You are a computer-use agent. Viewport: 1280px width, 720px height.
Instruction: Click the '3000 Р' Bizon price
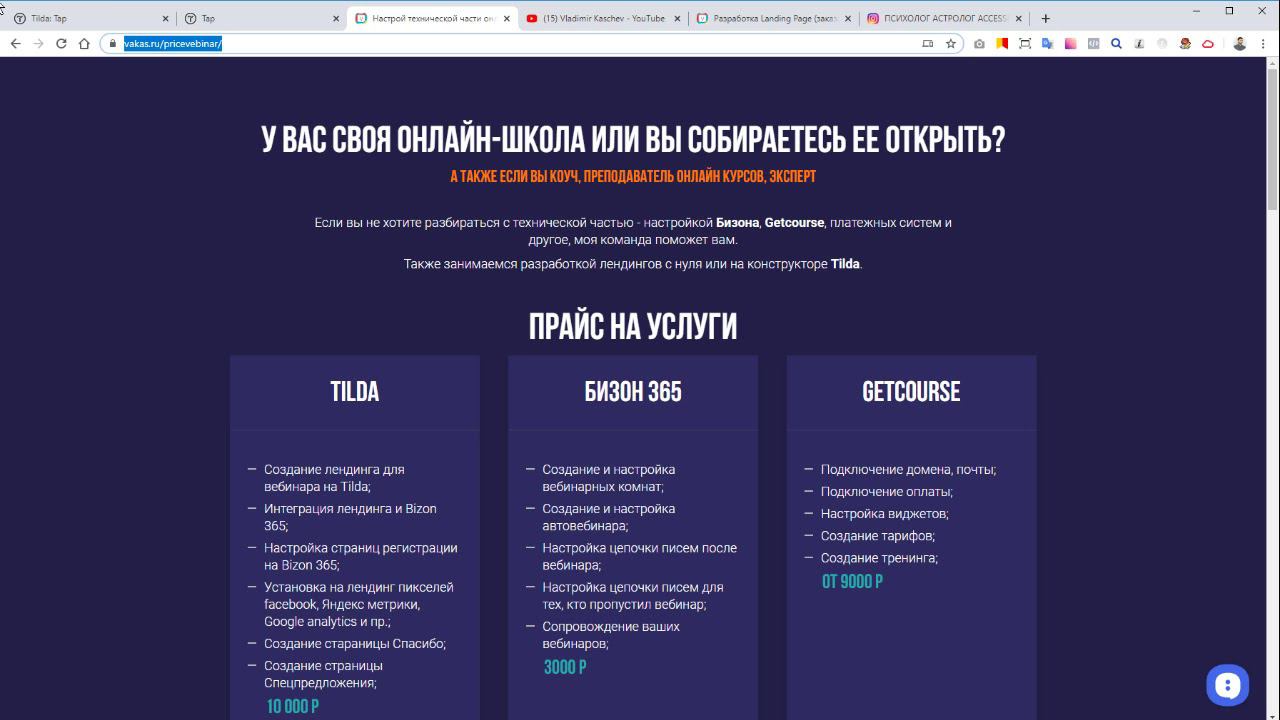(x=565, y=668)
